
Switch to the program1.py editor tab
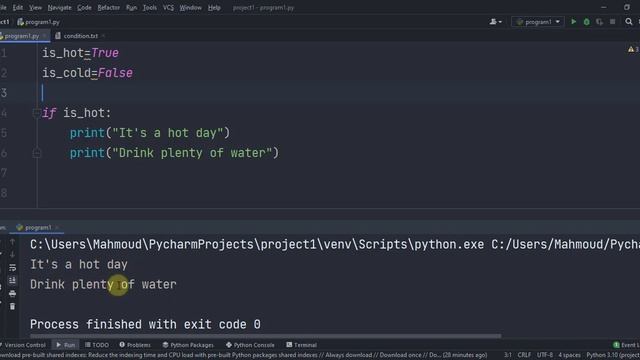21,36
